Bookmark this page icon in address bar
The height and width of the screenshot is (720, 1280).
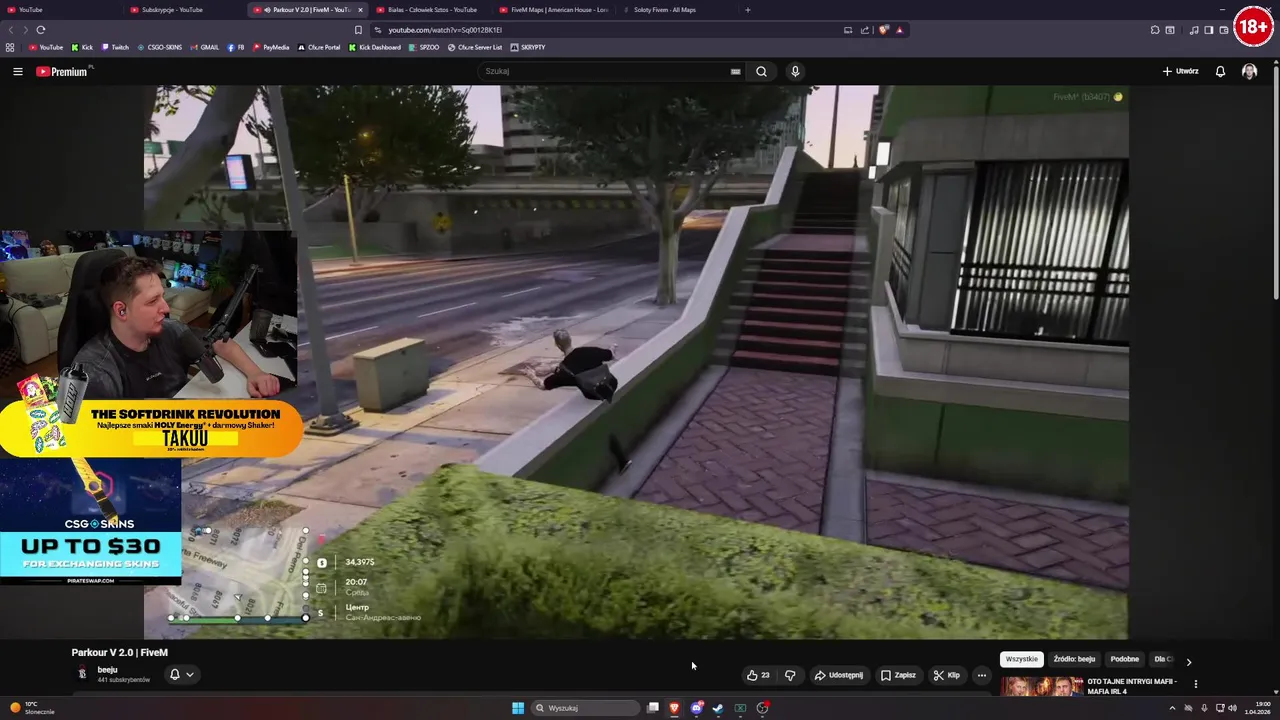(x=358, y=30)
